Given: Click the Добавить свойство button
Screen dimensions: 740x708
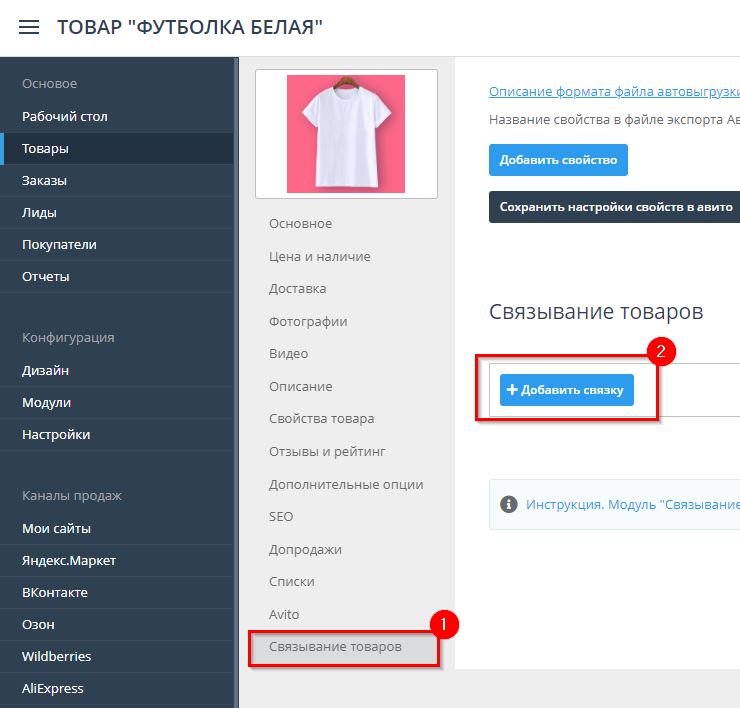Looking at the screenshot, I should click(x=558, y=160).
